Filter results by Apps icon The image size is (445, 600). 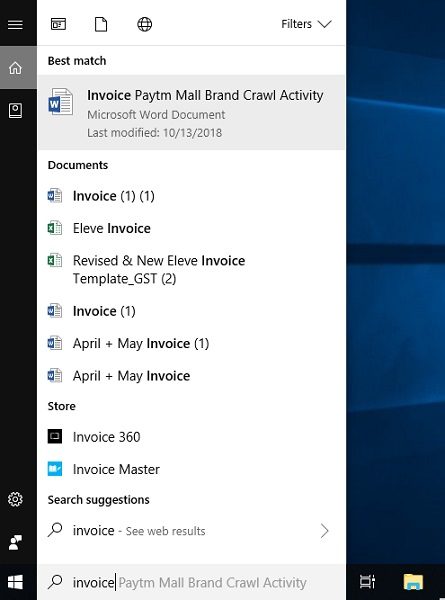pos(58,24)
